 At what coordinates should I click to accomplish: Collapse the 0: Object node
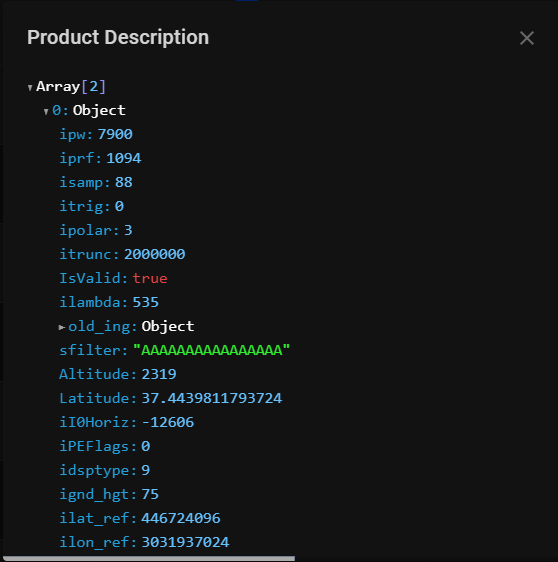click(x=46, y=111)
